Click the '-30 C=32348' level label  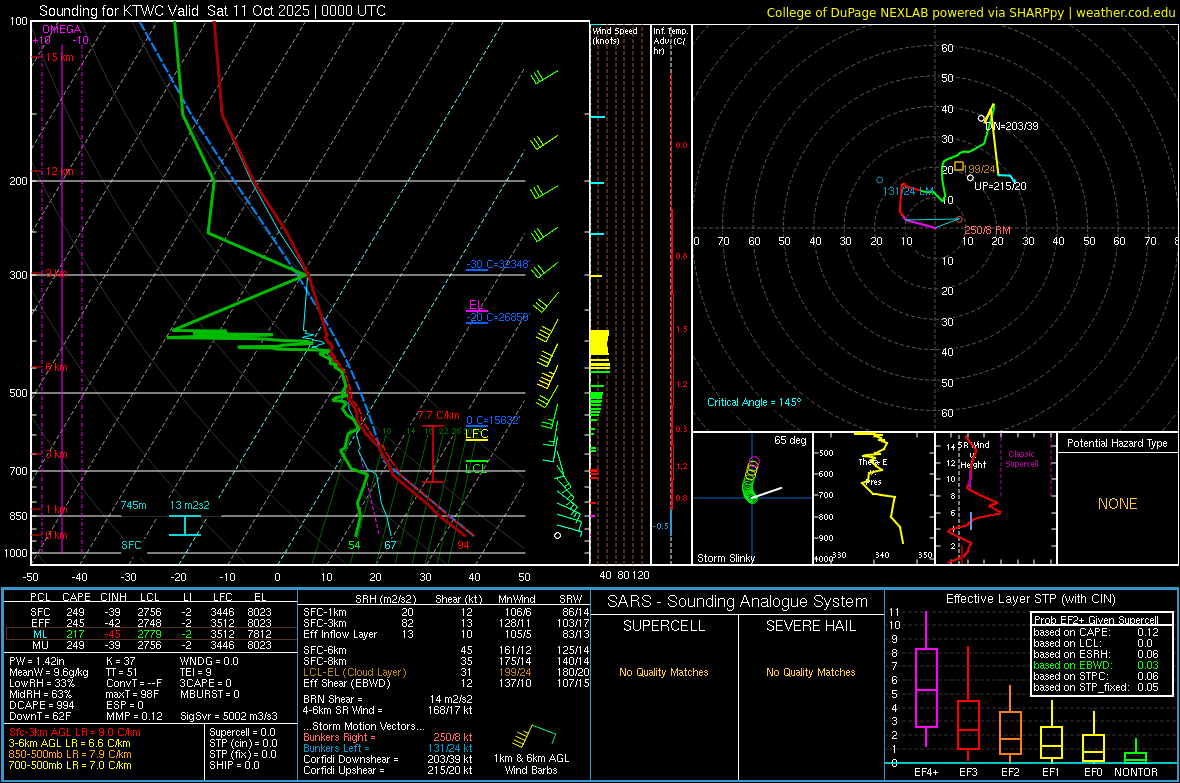point(498,264)
